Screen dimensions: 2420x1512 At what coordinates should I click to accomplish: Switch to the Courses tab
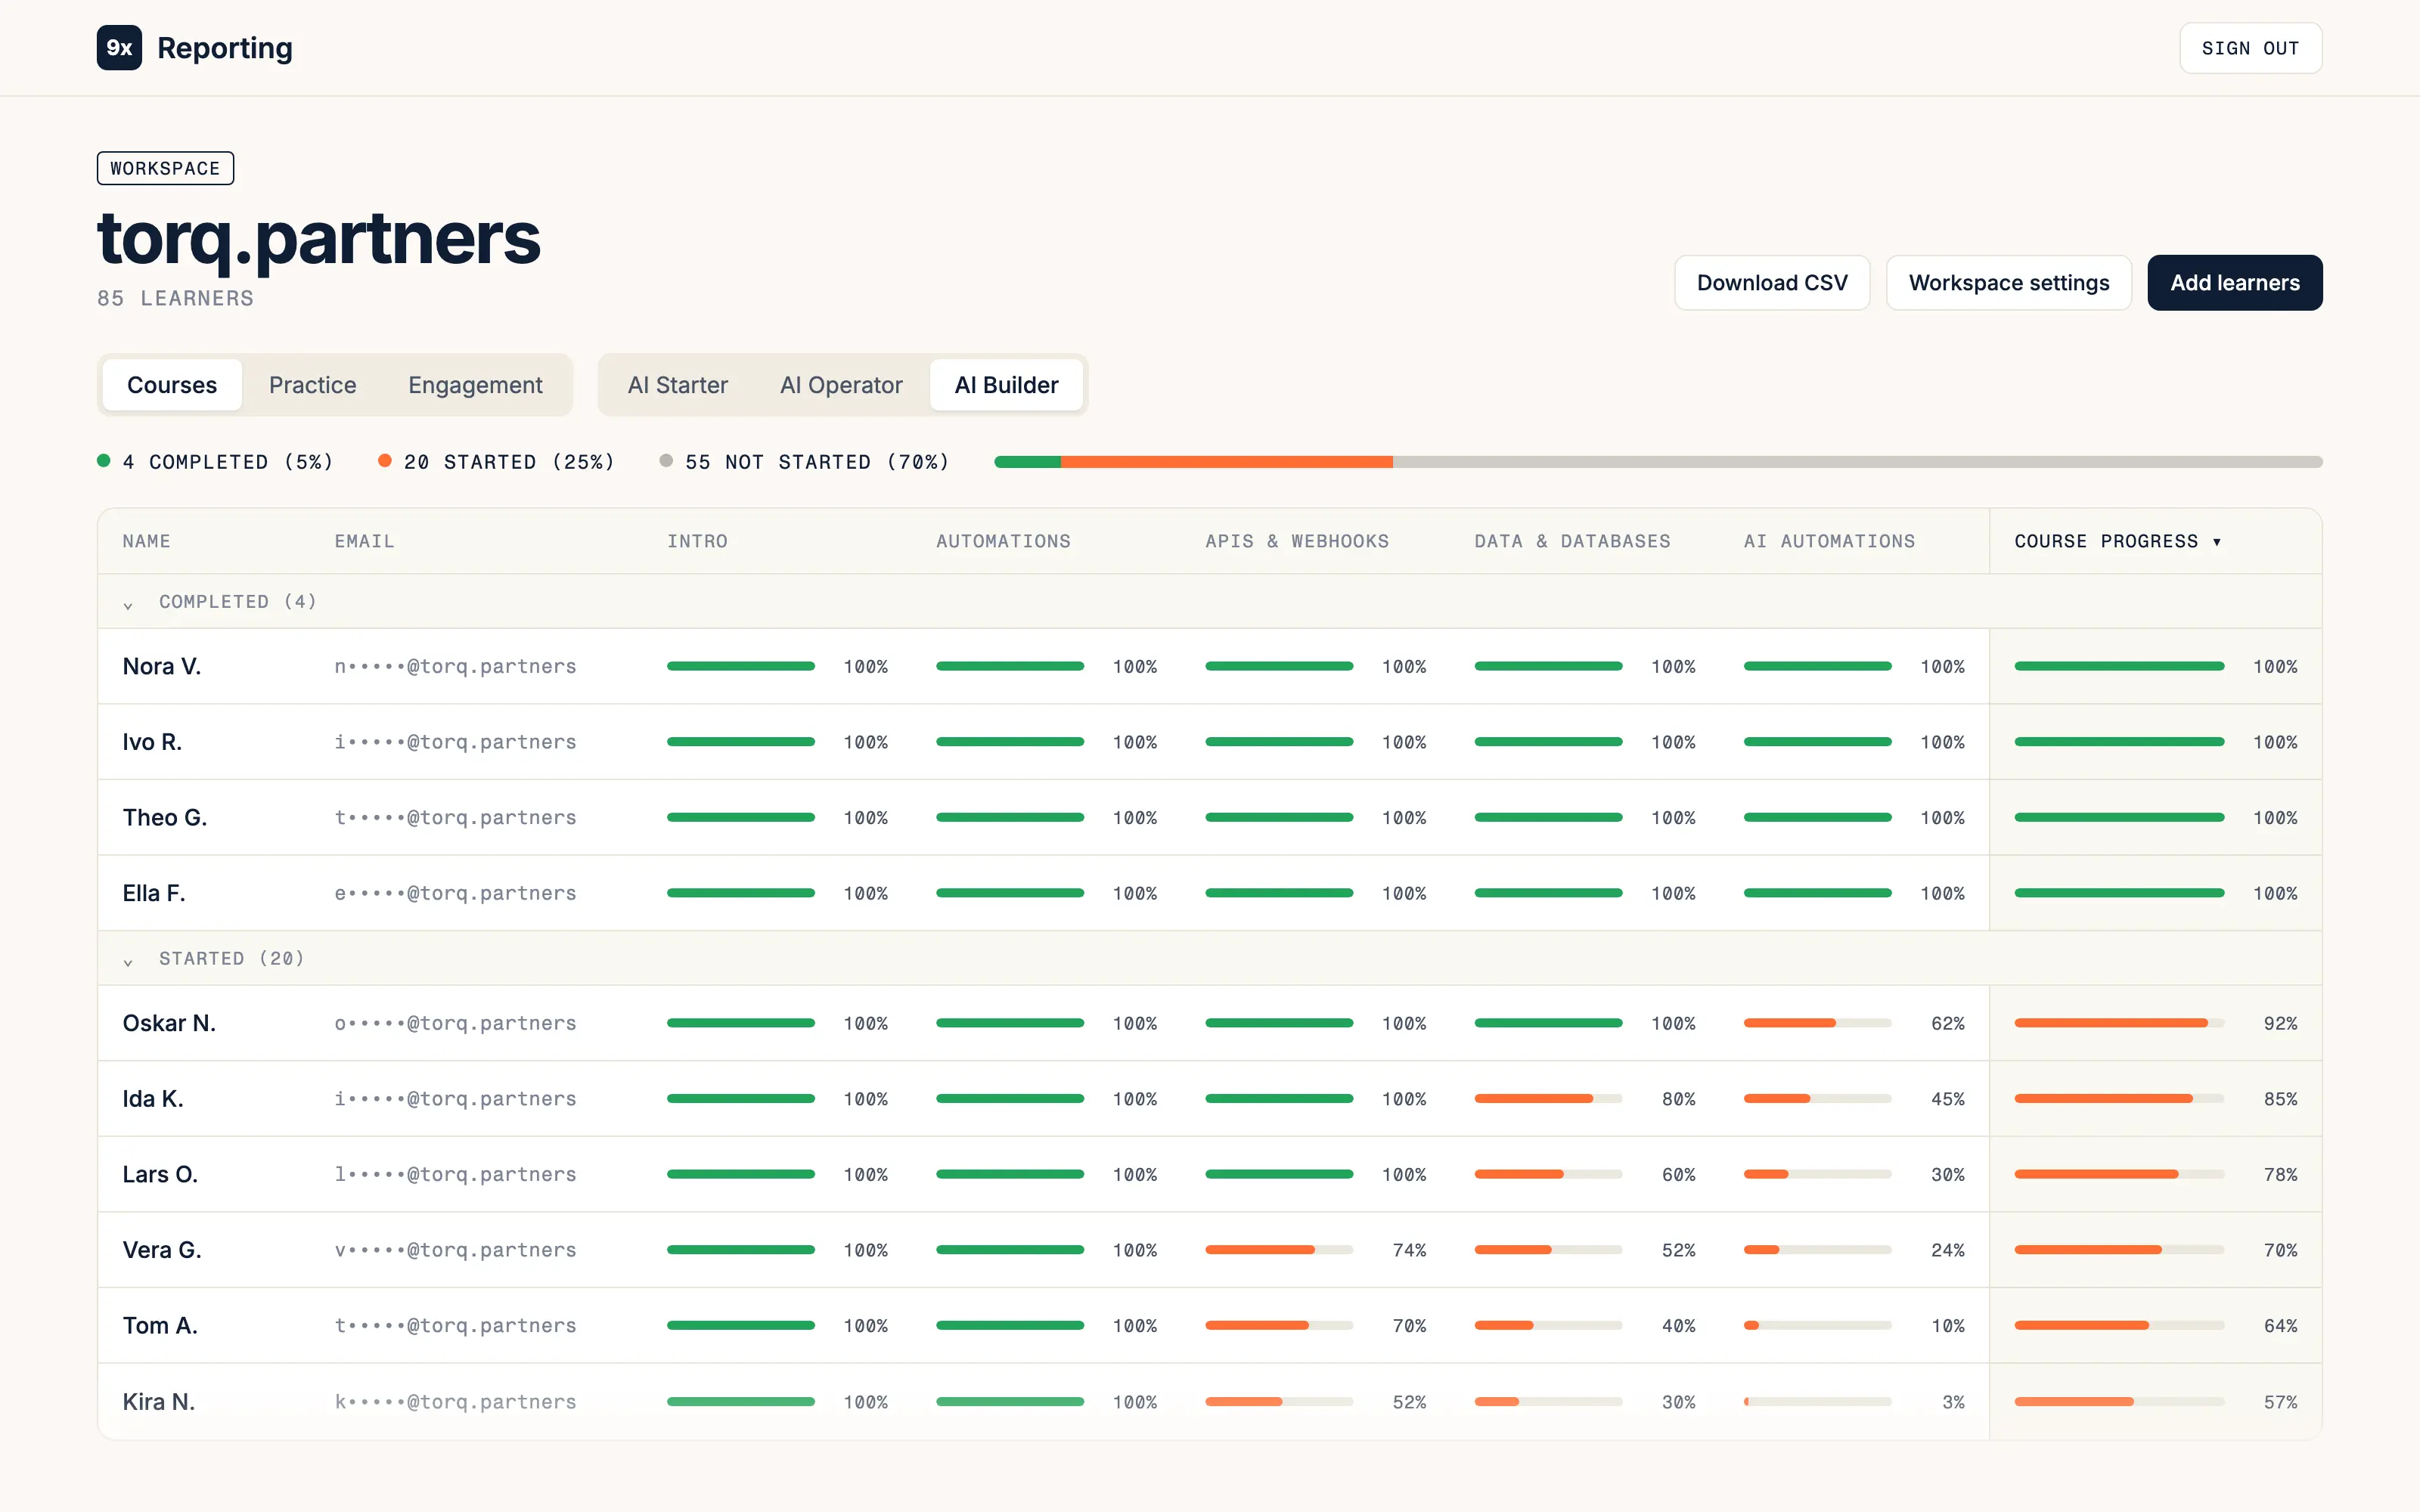(172, 385)
